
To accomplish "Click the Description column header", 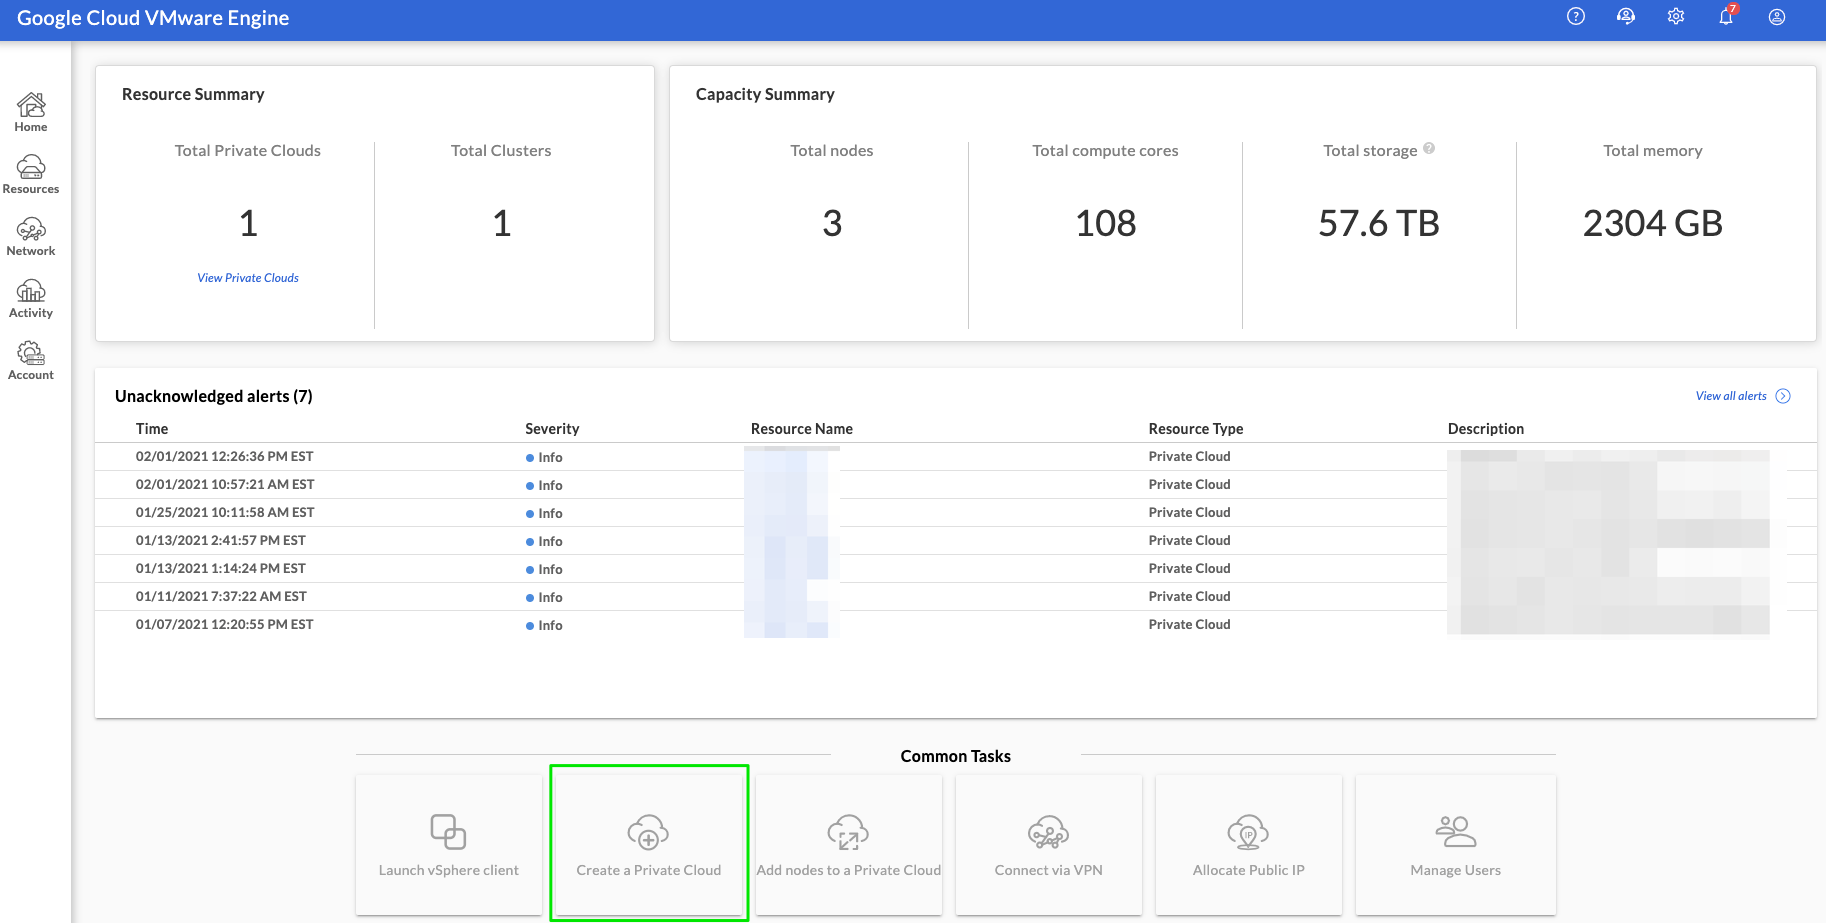I will (x=1486, y=428).
